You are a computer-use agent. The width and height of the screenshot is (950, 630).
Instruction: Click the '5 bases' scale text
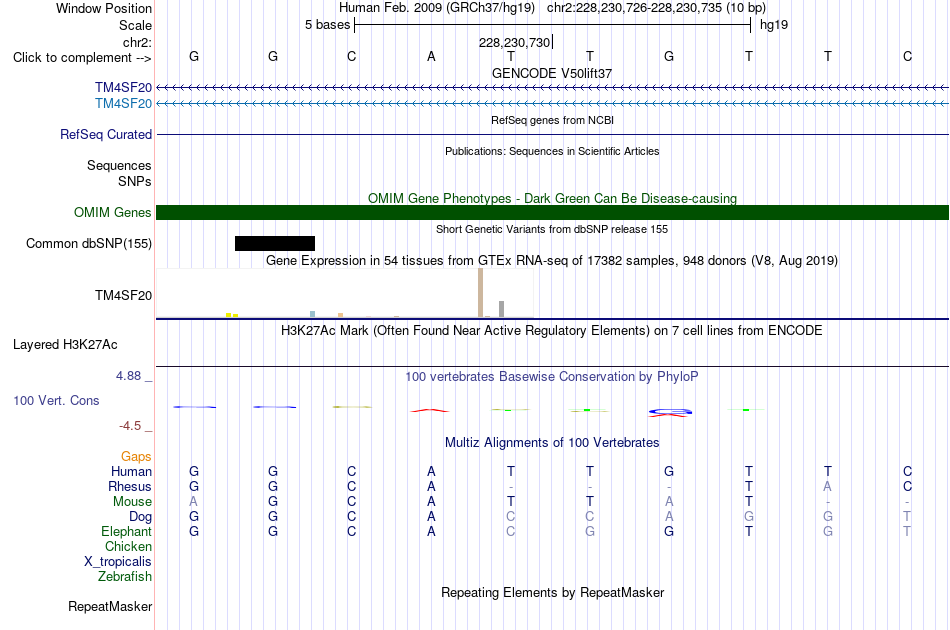tap(327, 25)
